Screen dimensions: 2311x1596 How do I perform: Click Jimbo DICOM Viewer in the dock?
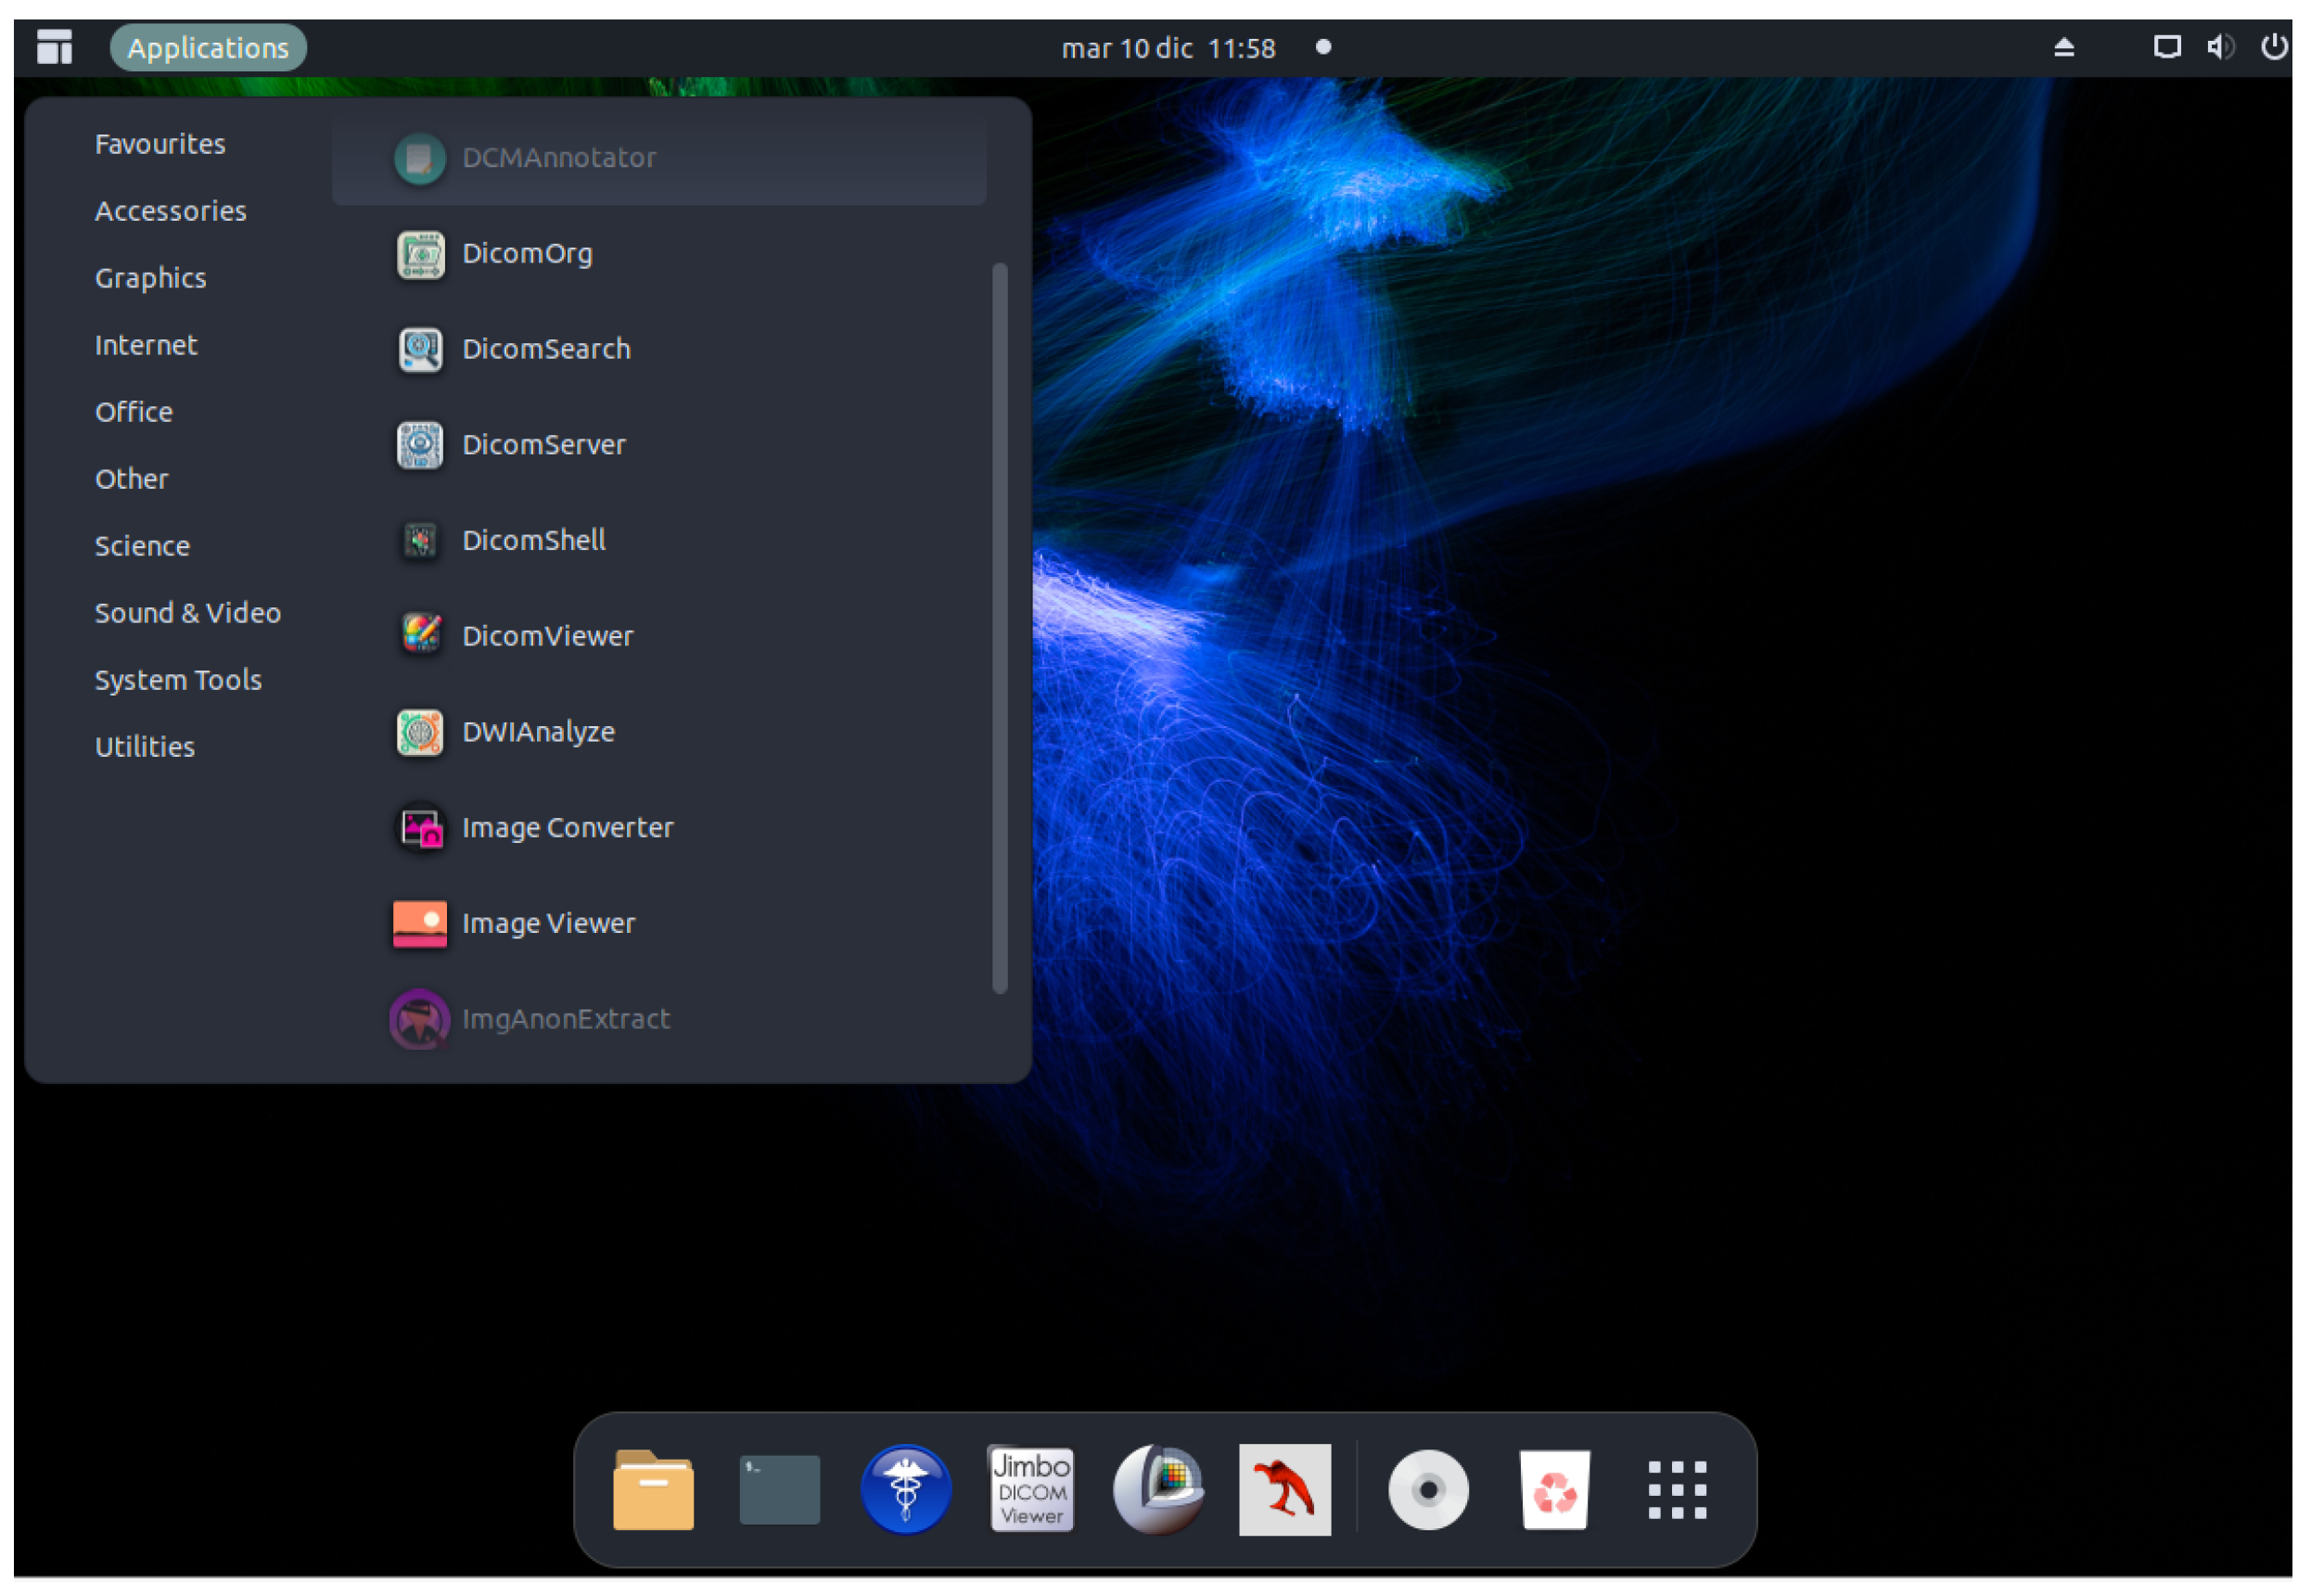[x=1032, y=1490]
